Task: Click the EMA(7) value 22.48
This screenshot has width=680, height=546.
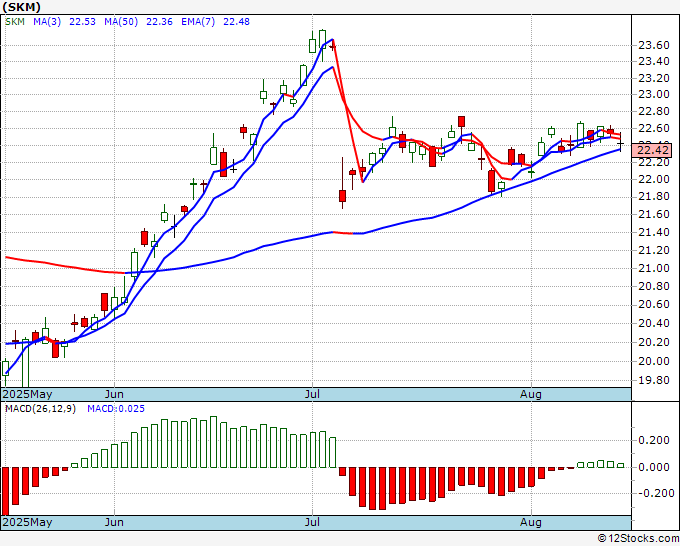Action: [x=236, y=22]
